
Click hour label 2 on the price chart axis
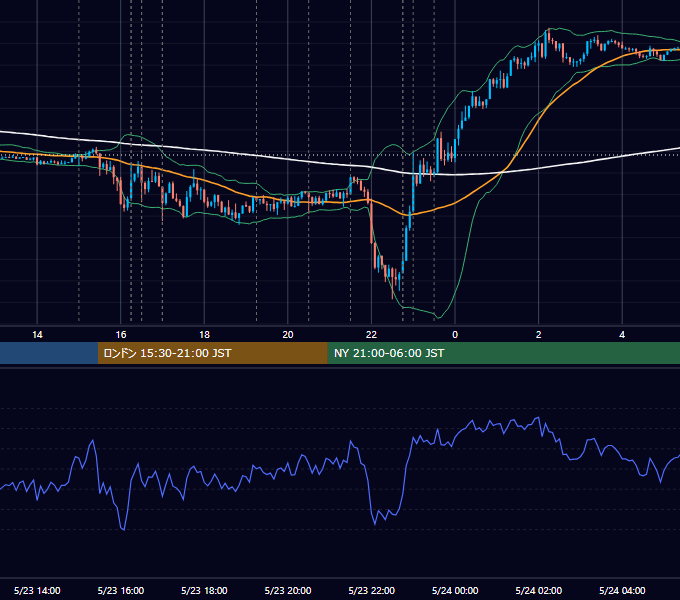539,335
